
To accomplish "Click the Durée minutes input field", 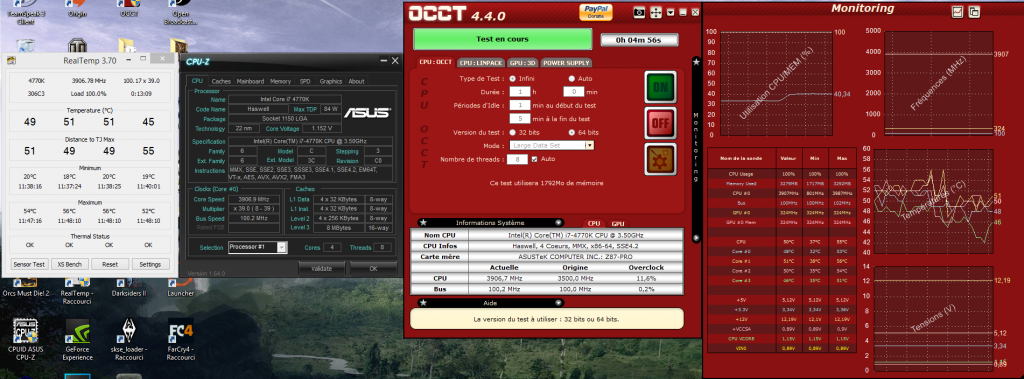I will (x=573, y=91).
